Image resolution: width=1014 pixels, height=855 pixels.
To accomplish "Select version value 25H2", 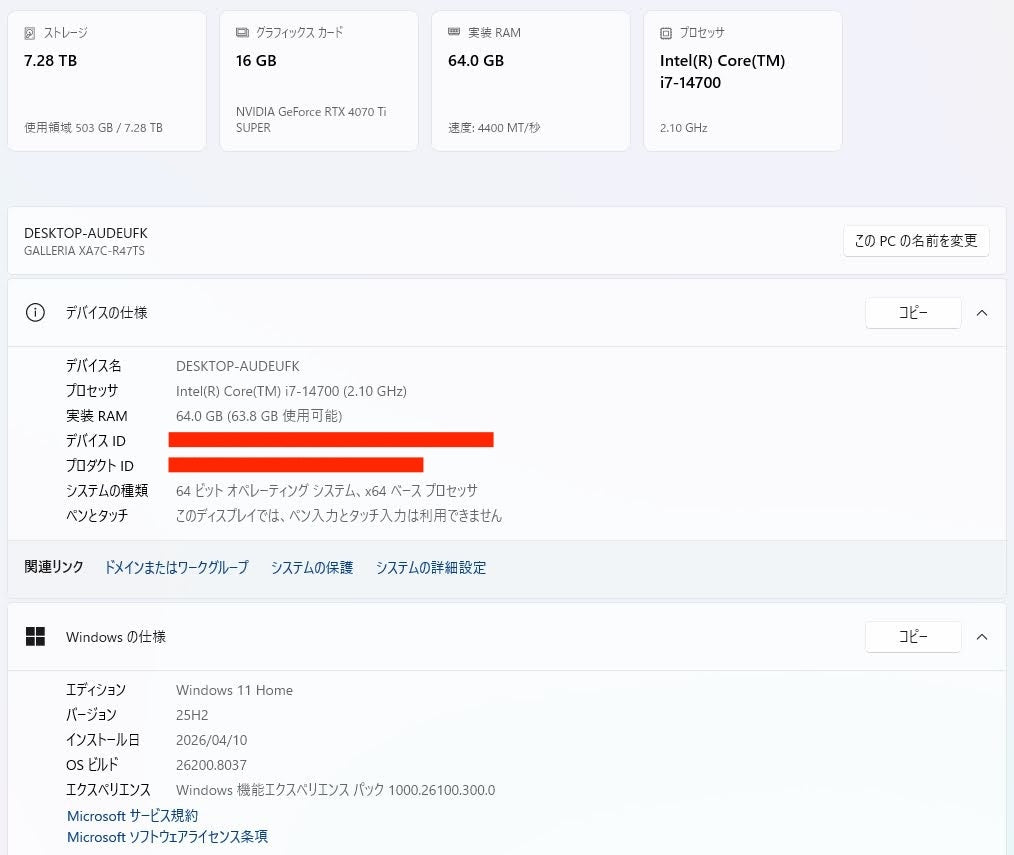I will (x=192, y=715).
